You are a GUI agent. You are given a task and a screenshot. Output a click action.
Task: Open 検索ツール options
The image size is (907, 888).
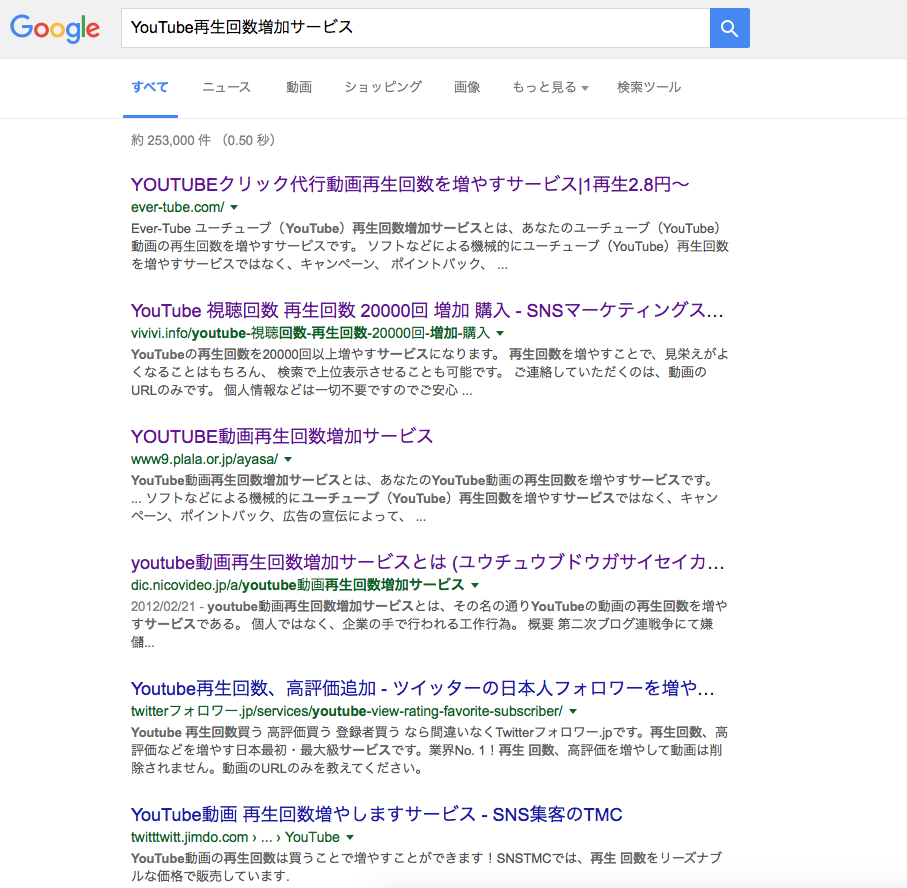pos(649,87)
